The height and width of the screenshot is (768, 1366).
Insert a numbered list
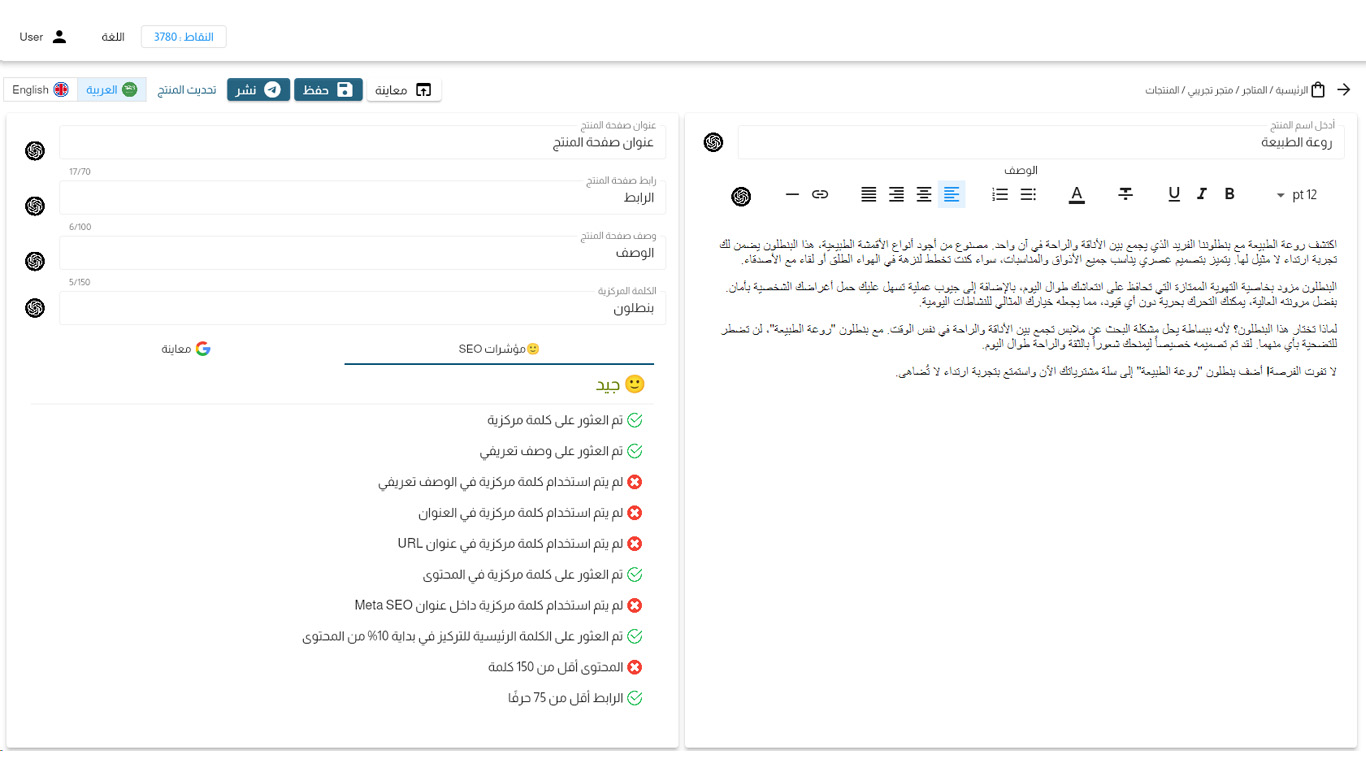[x=1000, y=194]
